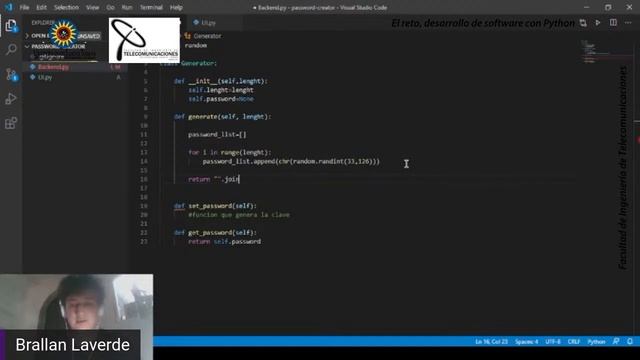
Task: Split the editor to the right
Action: point(613,23)
